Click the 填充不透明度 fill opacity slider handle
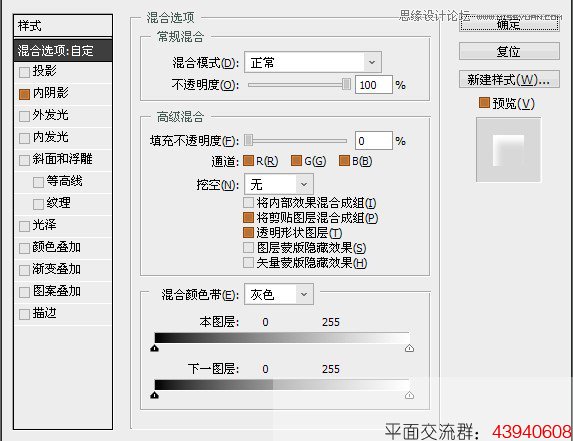The height and width of the screenshot is (441, 573). [x=249, y=140]
